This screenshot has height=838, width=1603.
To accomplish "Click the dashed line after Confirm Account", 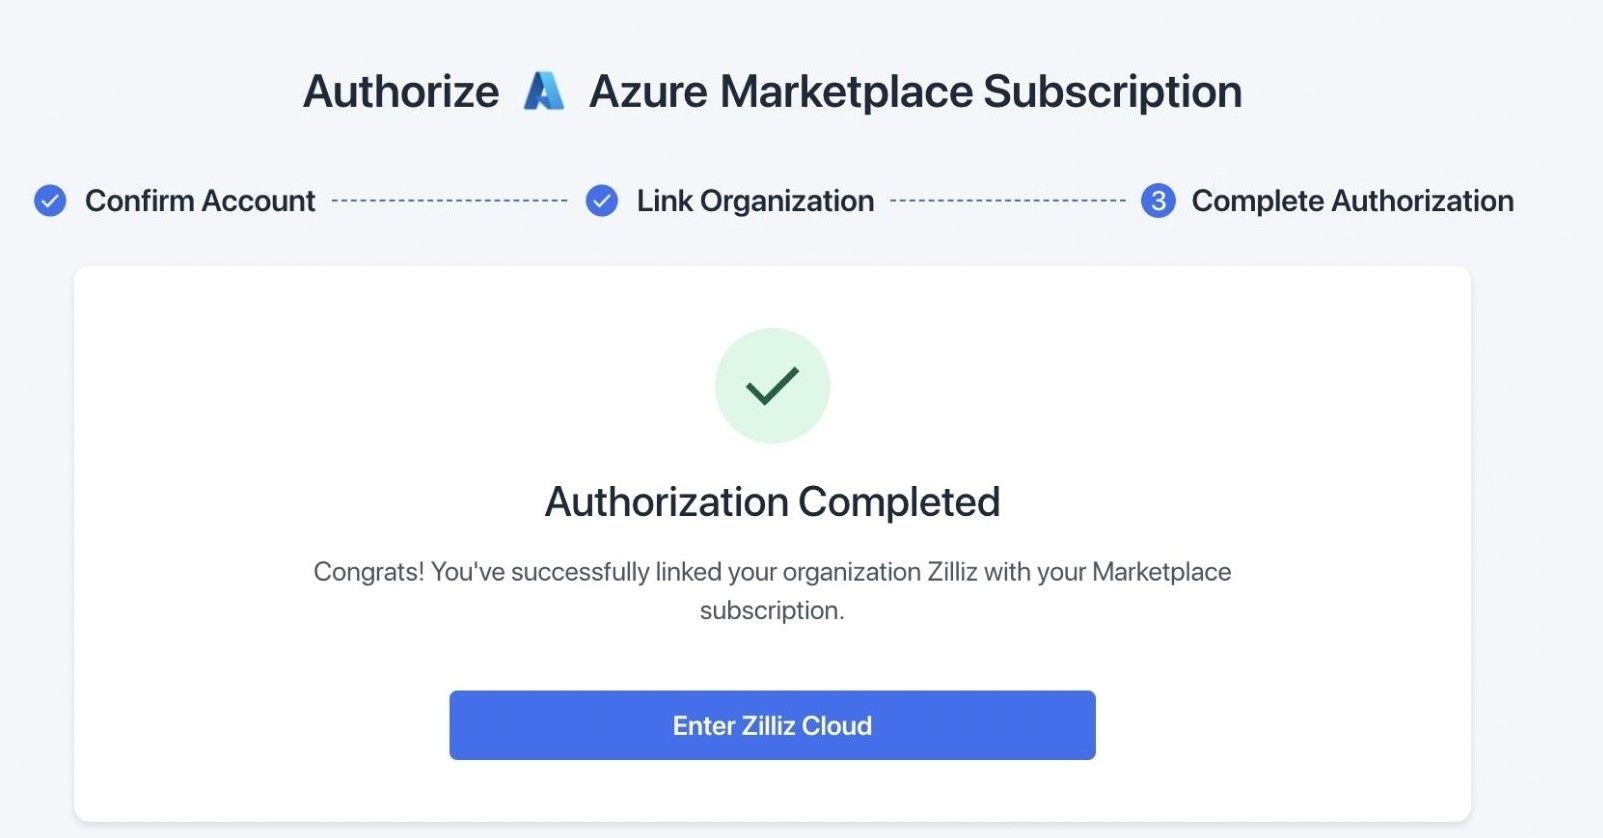I will 449,201.
